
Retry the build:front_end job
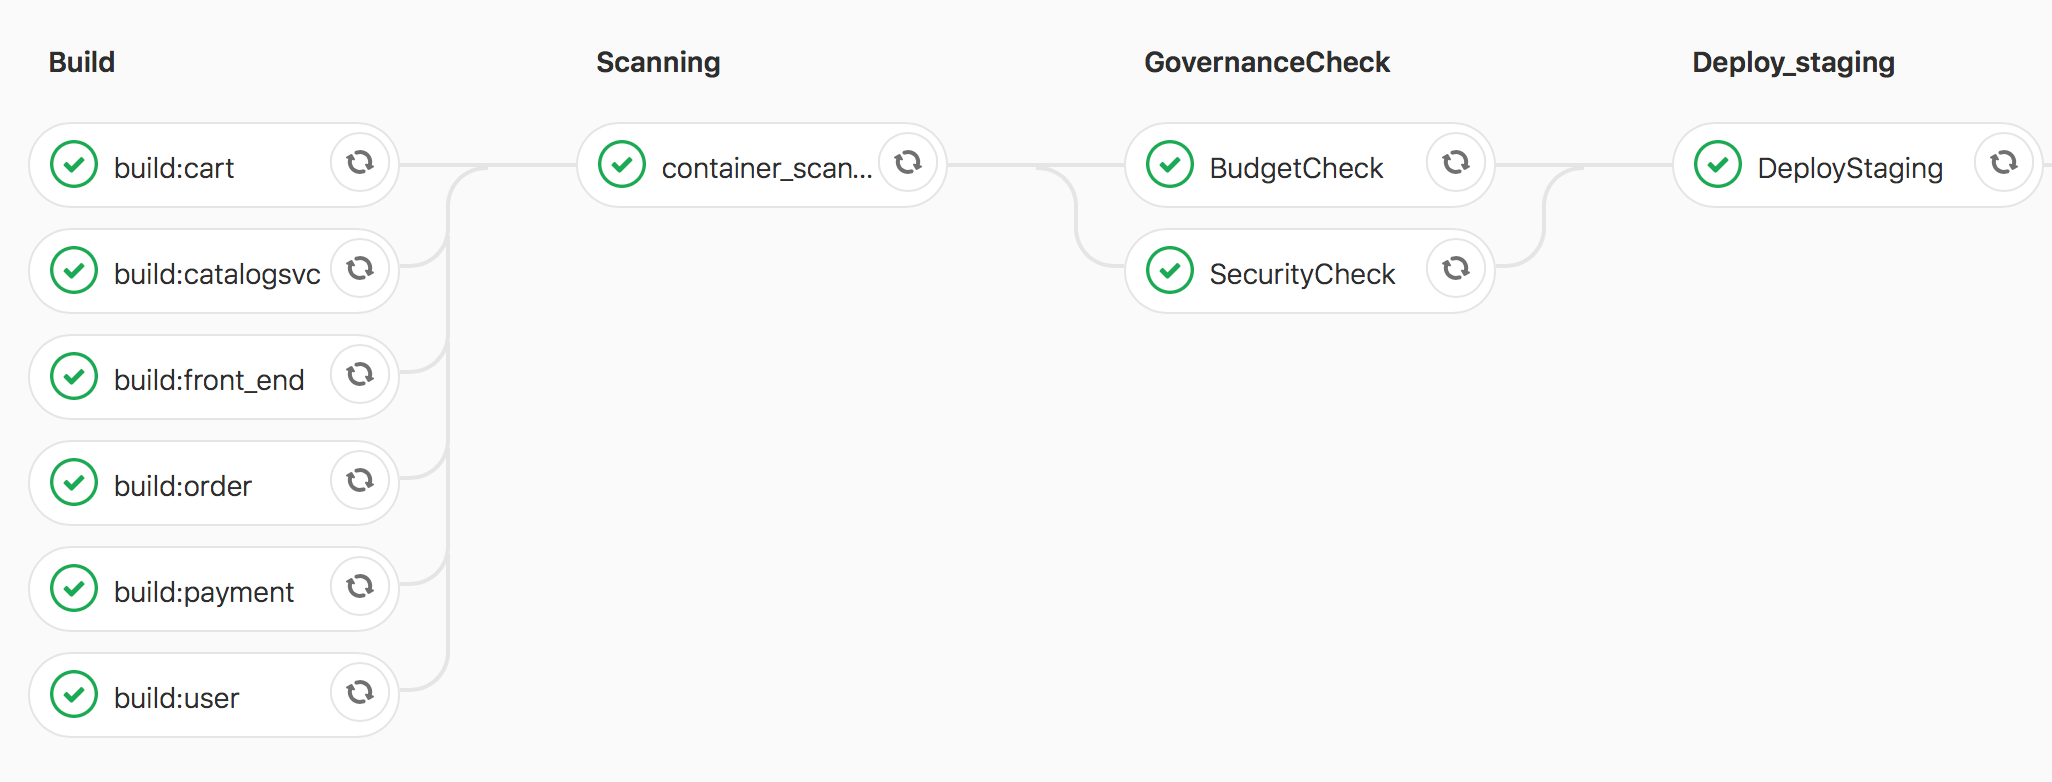point(360,375)
